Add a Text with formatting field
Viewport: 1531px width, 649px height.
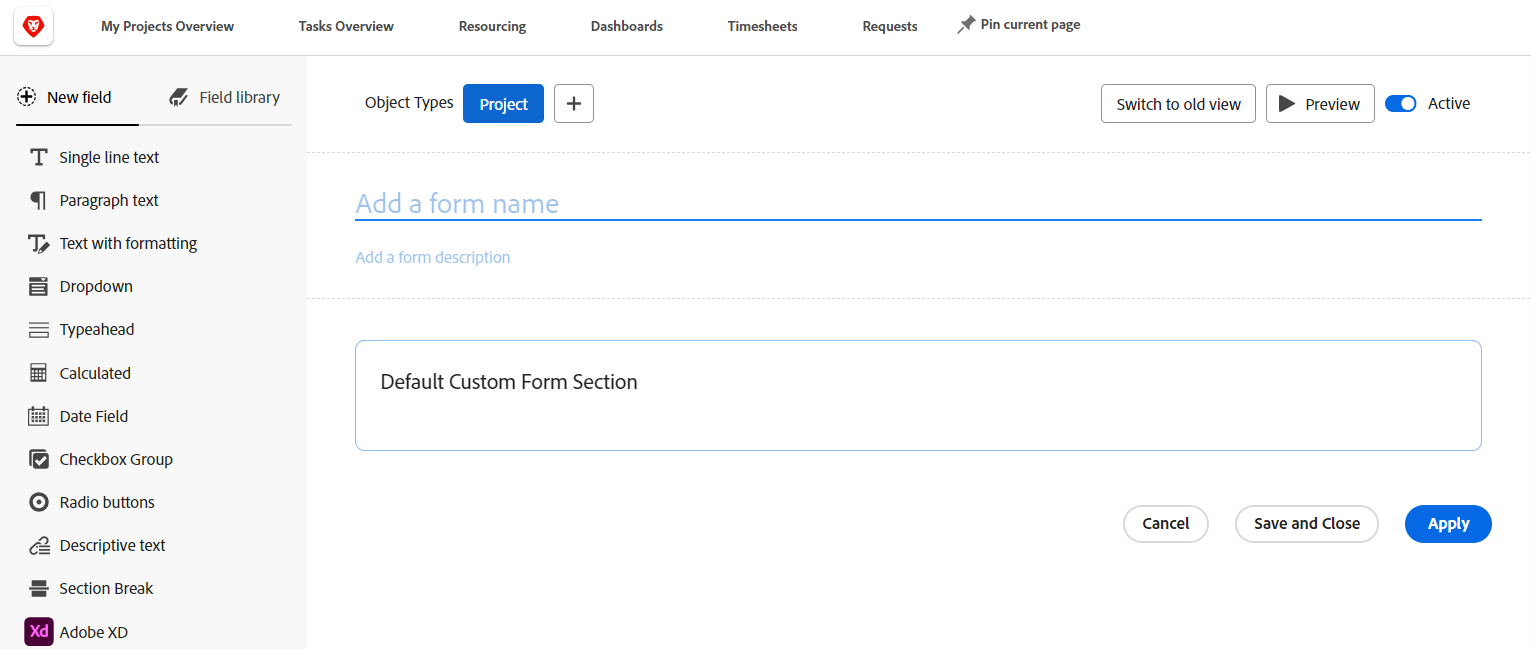coord(128,243)
